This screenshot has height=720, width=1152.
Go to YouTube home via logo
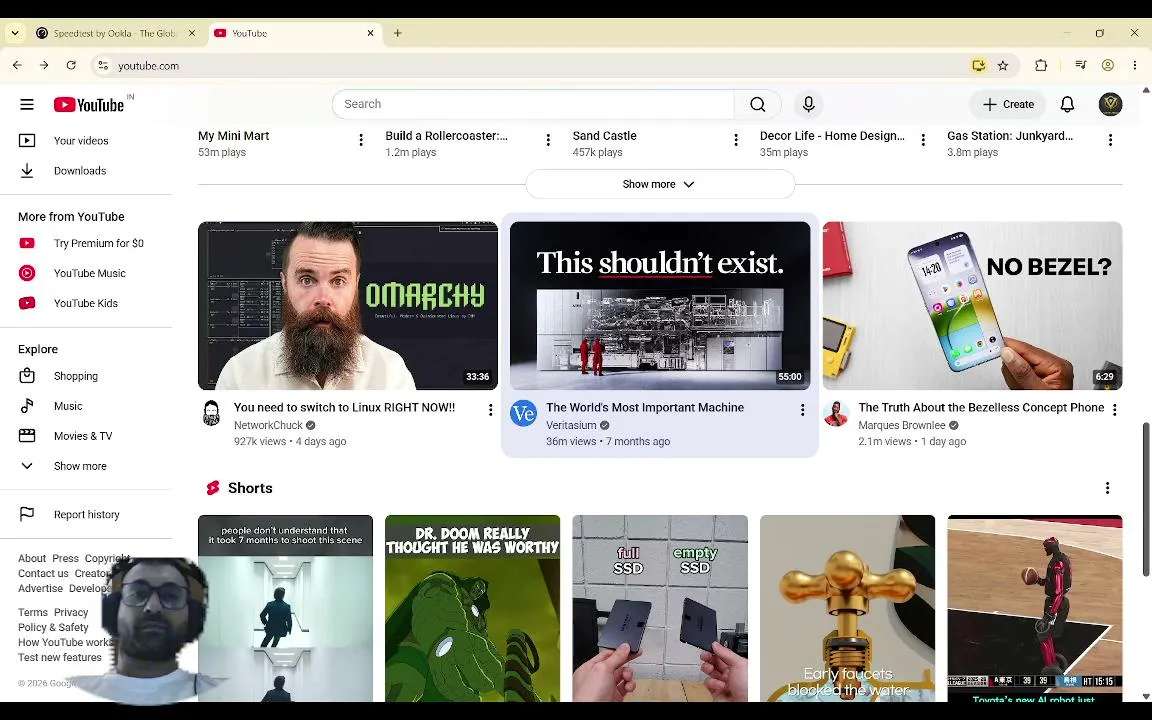(x=89, y=104)
